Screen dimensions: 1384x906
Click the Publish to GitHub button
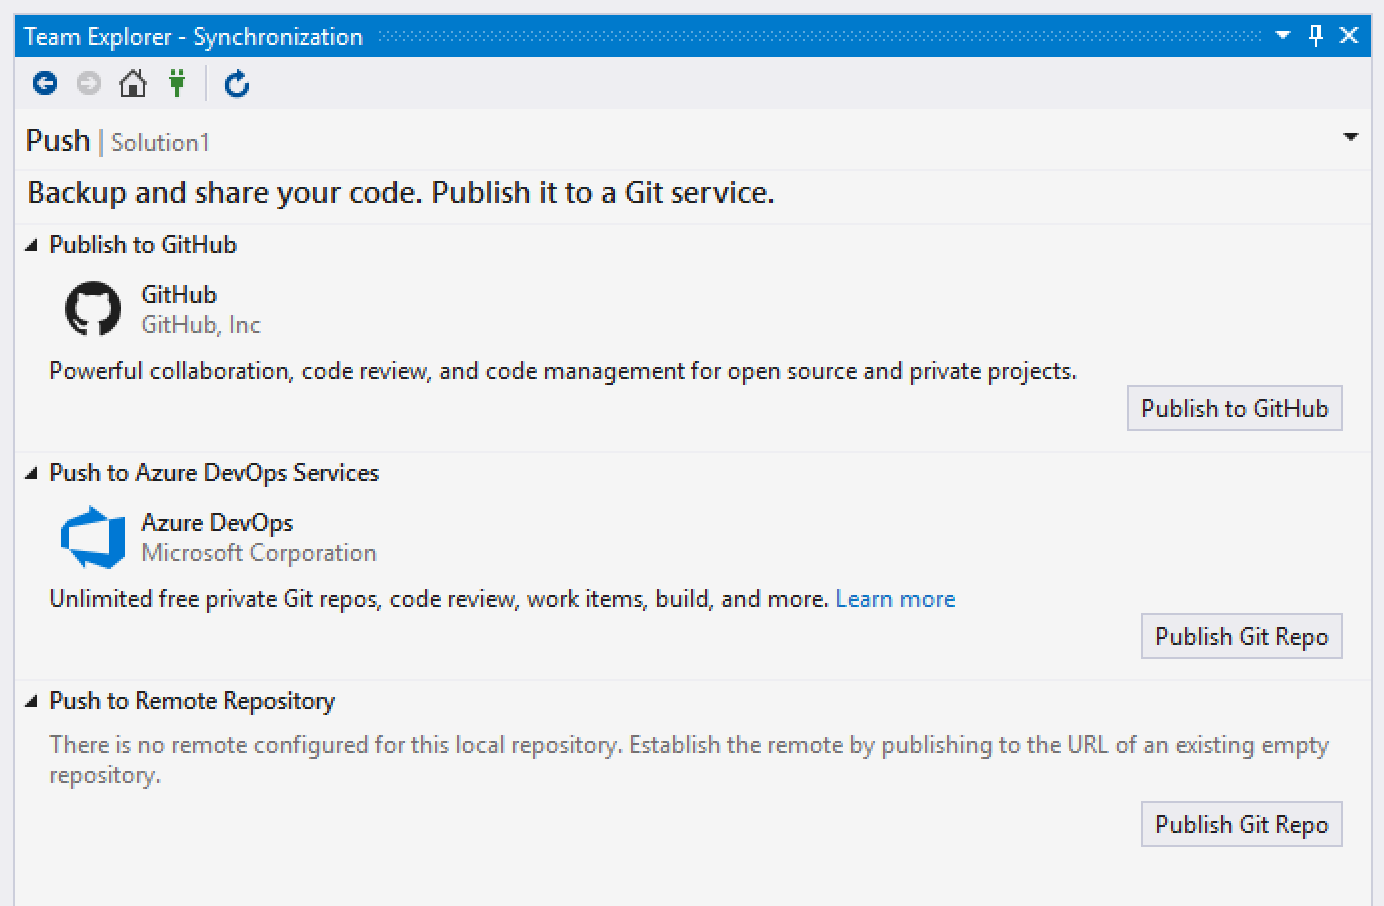(1235, 408)
